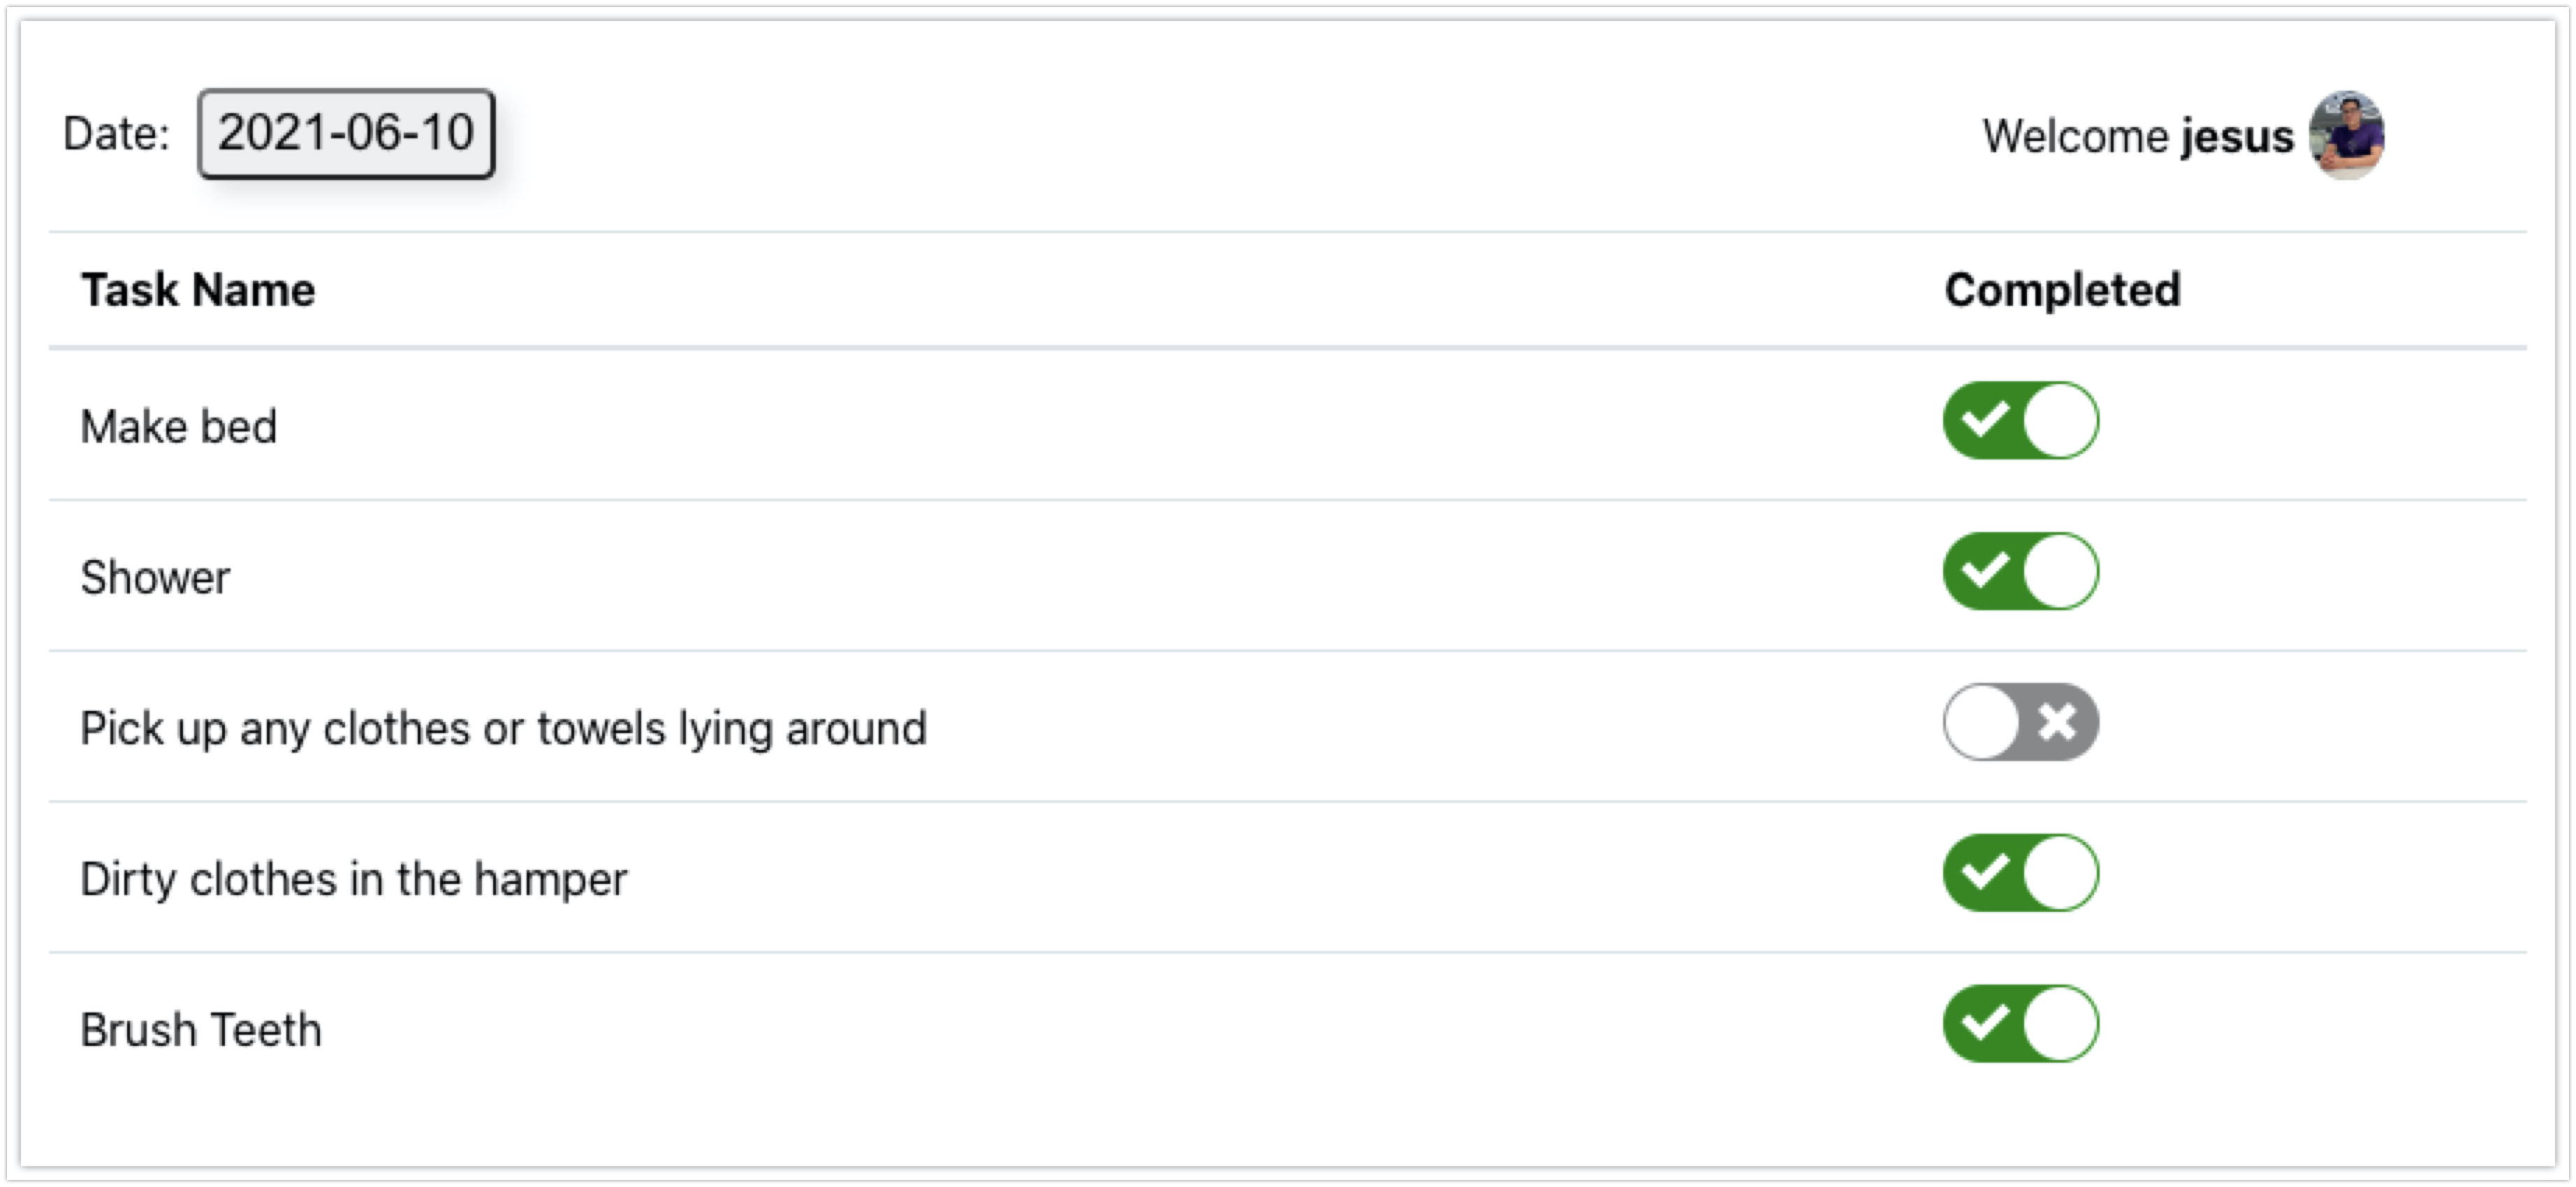Select the Pick up any clothes task text
Viewport: 2576px width, 1187px height.
(x=503, y=729)
